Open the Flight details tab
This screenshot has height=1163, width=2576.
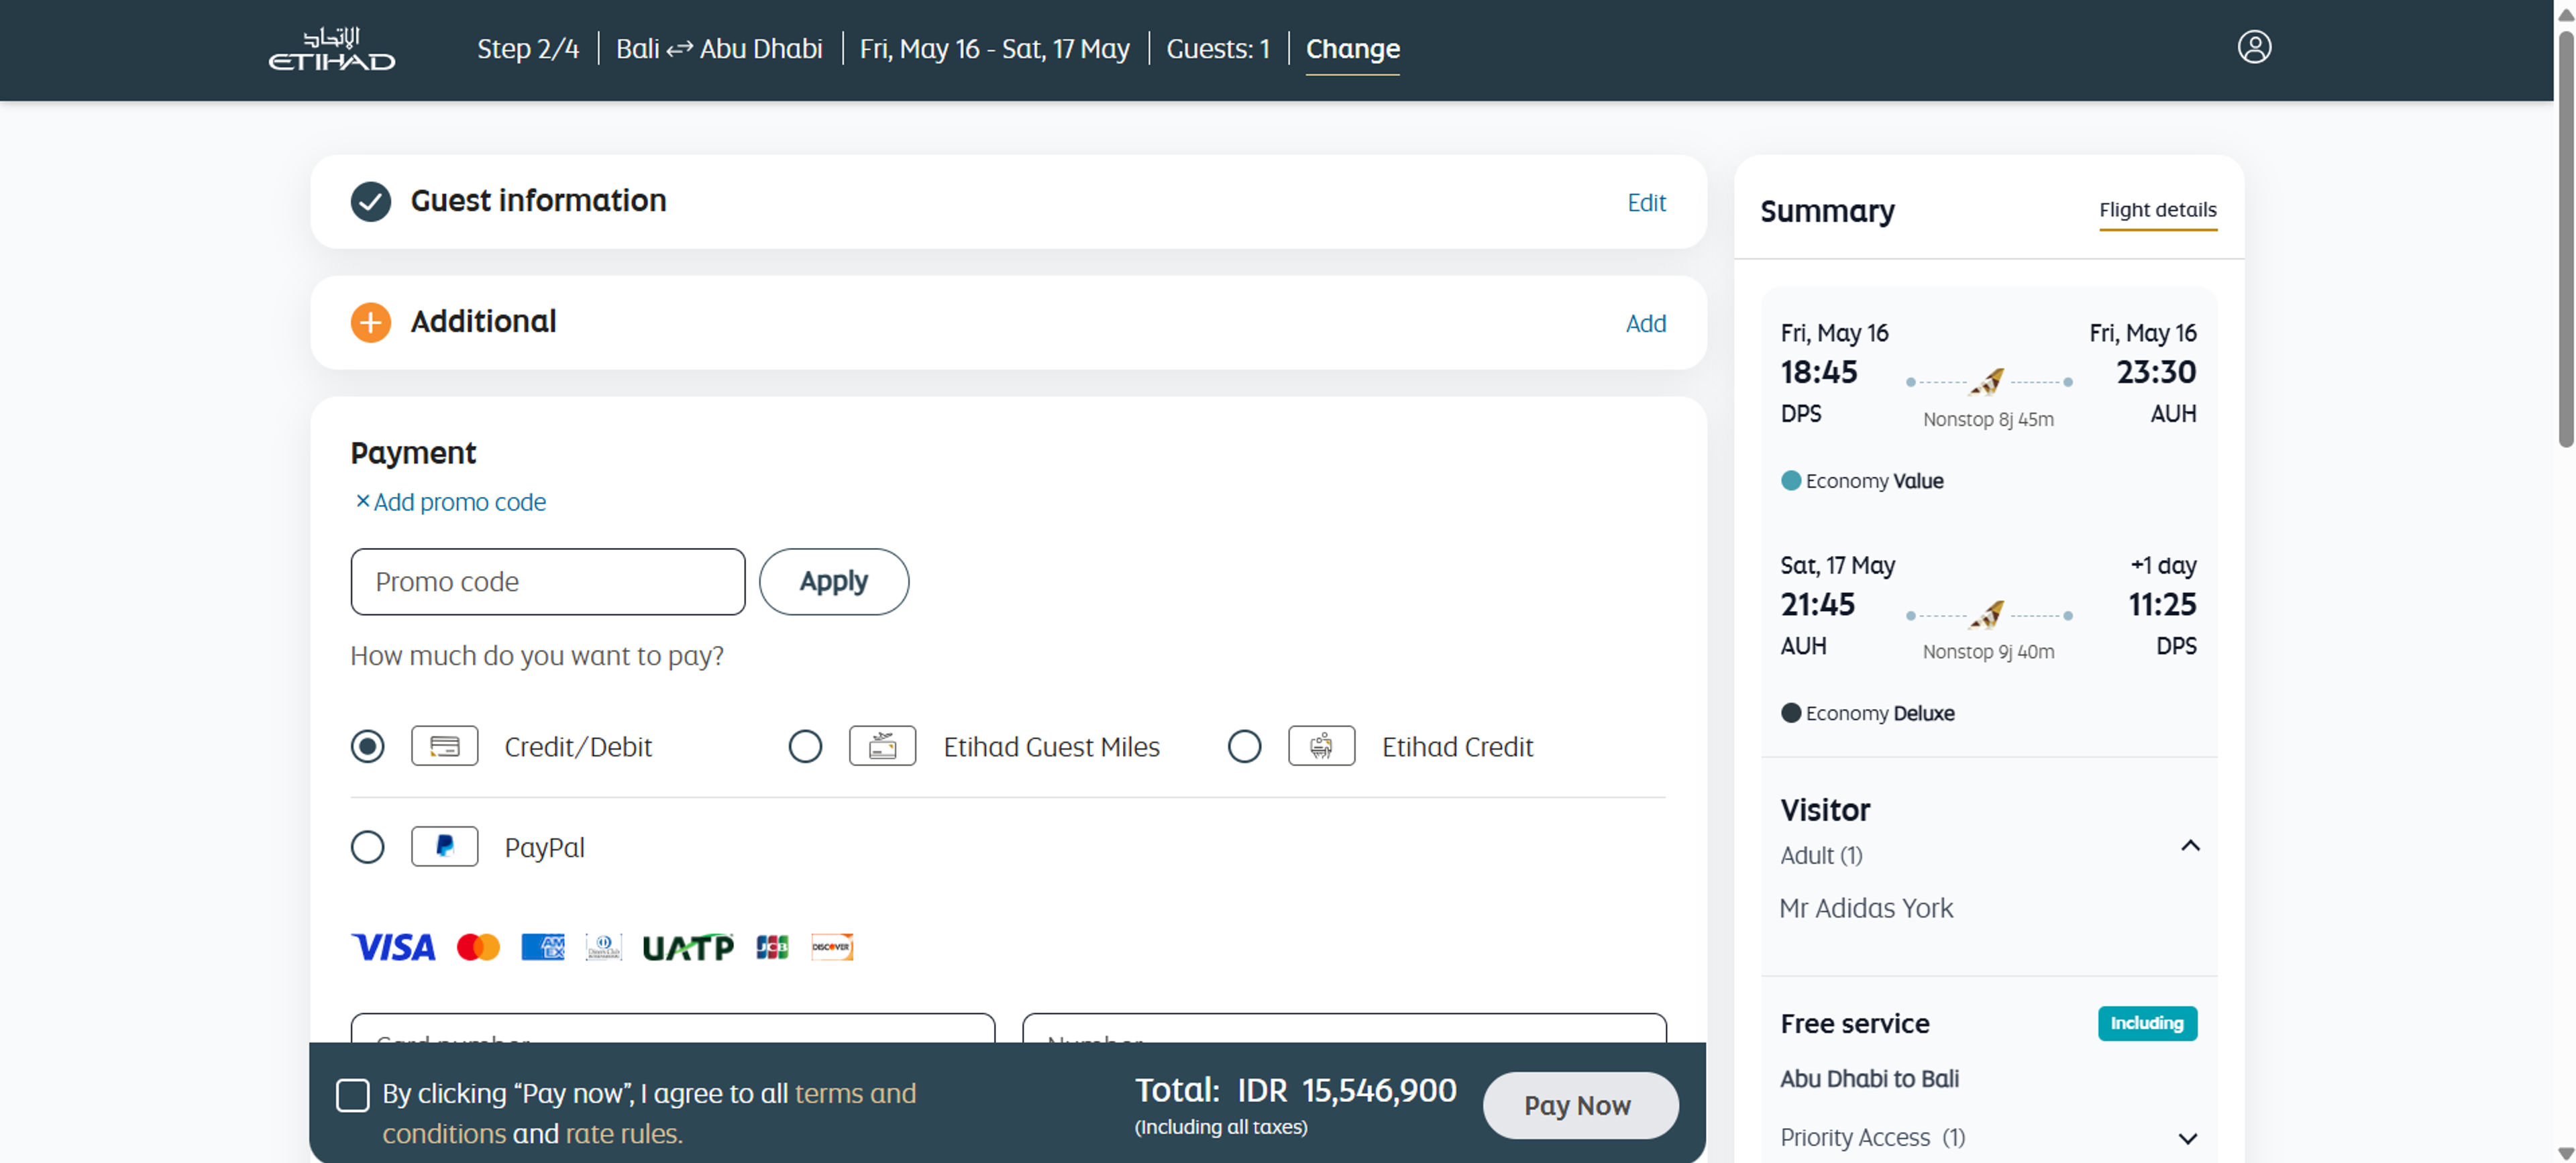pyautogui.click(x=2157, y=210)
